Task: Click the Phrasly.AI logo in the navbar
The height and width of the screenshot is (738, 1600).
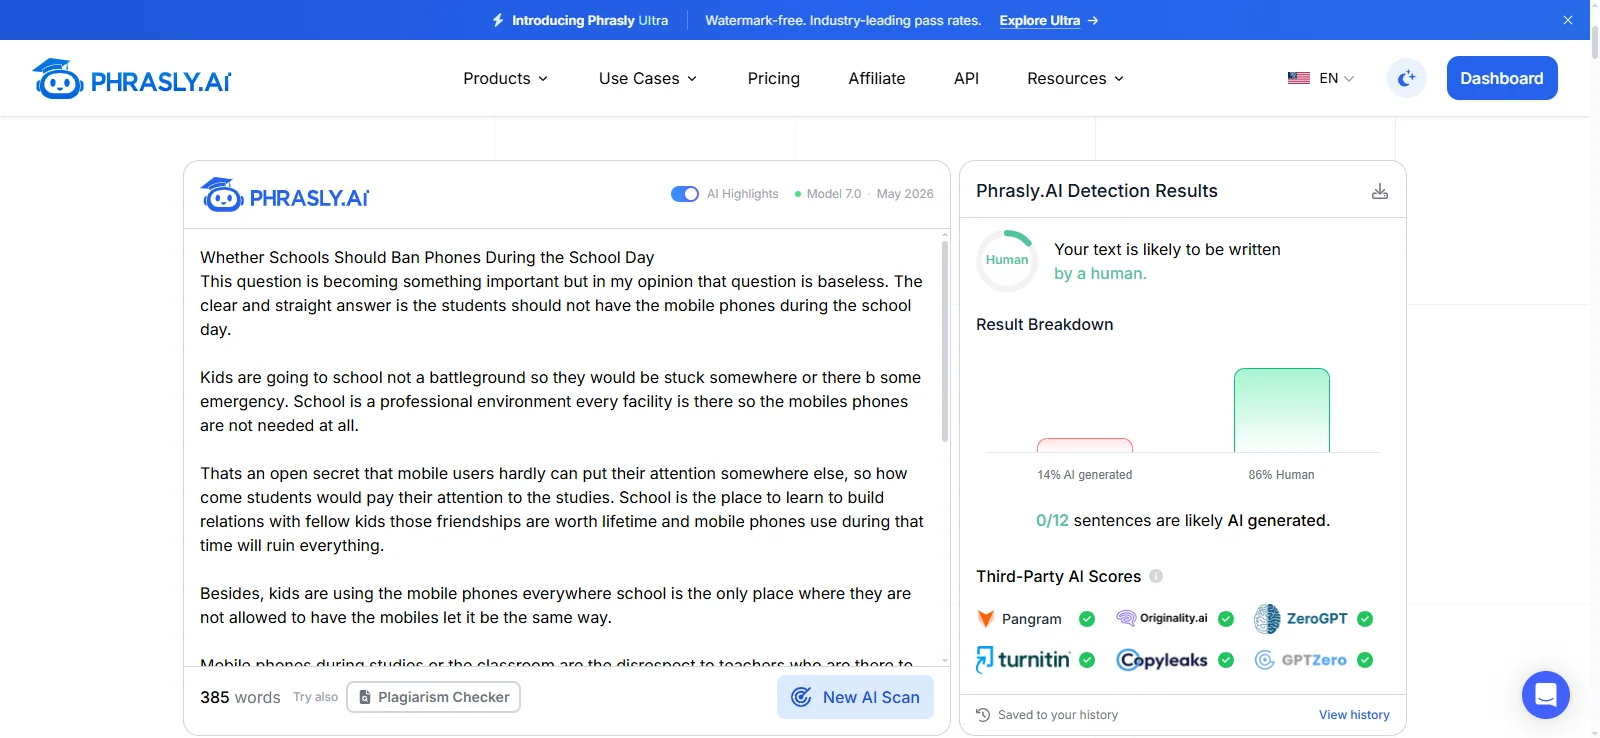Action: (131, 79)
